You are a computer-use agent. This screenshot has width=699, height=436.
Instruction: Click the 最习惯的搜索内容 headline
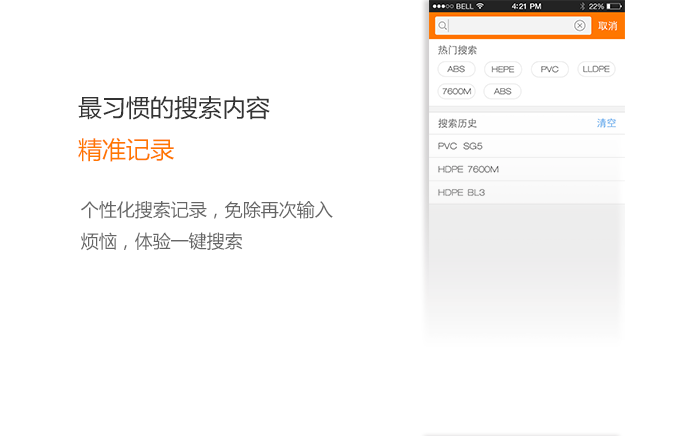[174, 108]
